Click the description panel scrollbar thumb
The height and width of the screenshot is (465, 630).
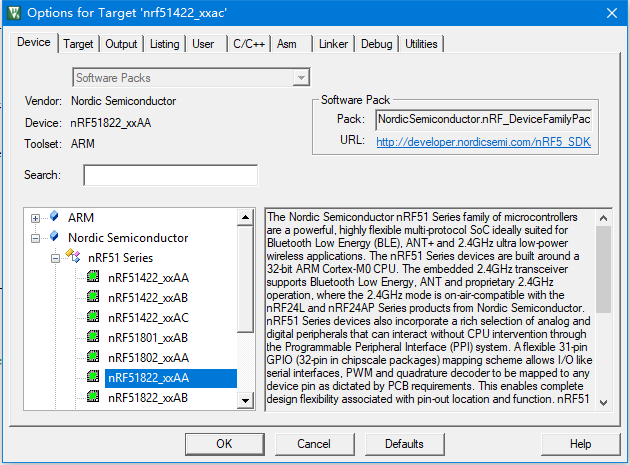[603, 269]
